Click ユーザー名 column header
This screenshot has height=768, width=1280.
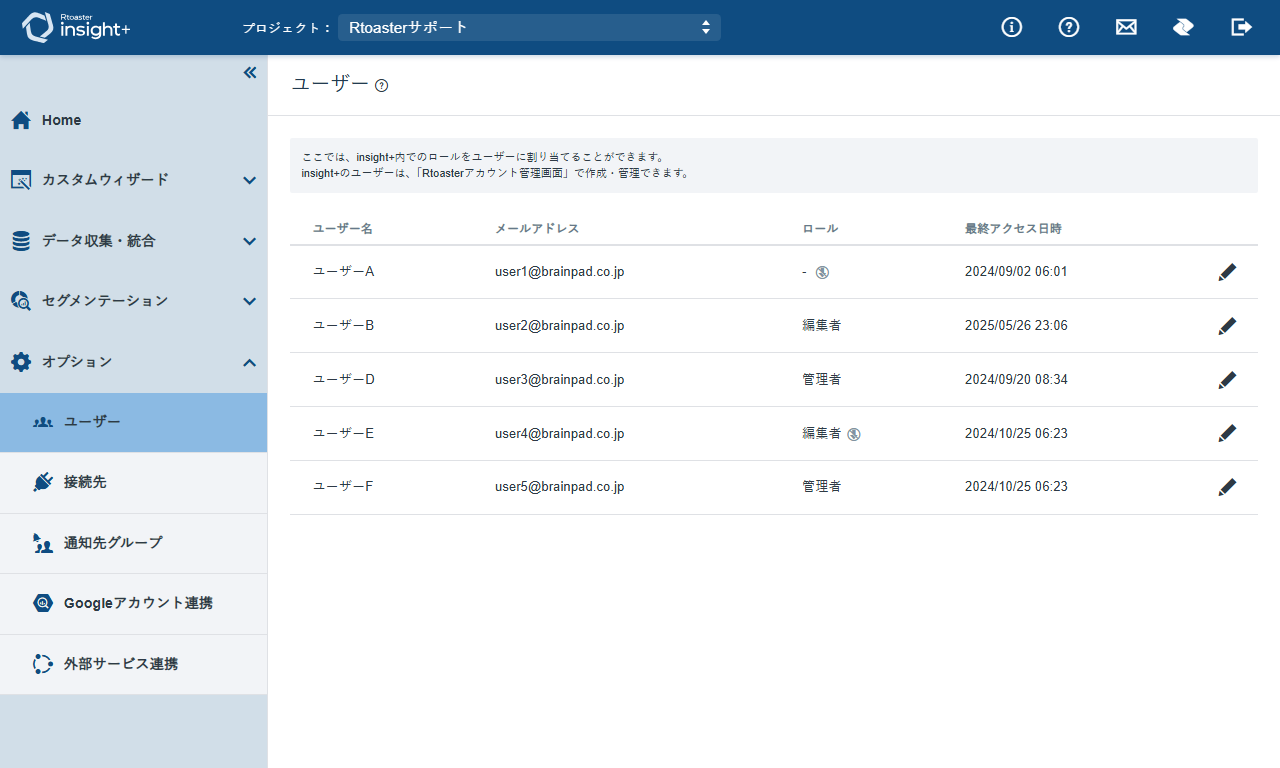pyautogui.click(x=343, y=228)
